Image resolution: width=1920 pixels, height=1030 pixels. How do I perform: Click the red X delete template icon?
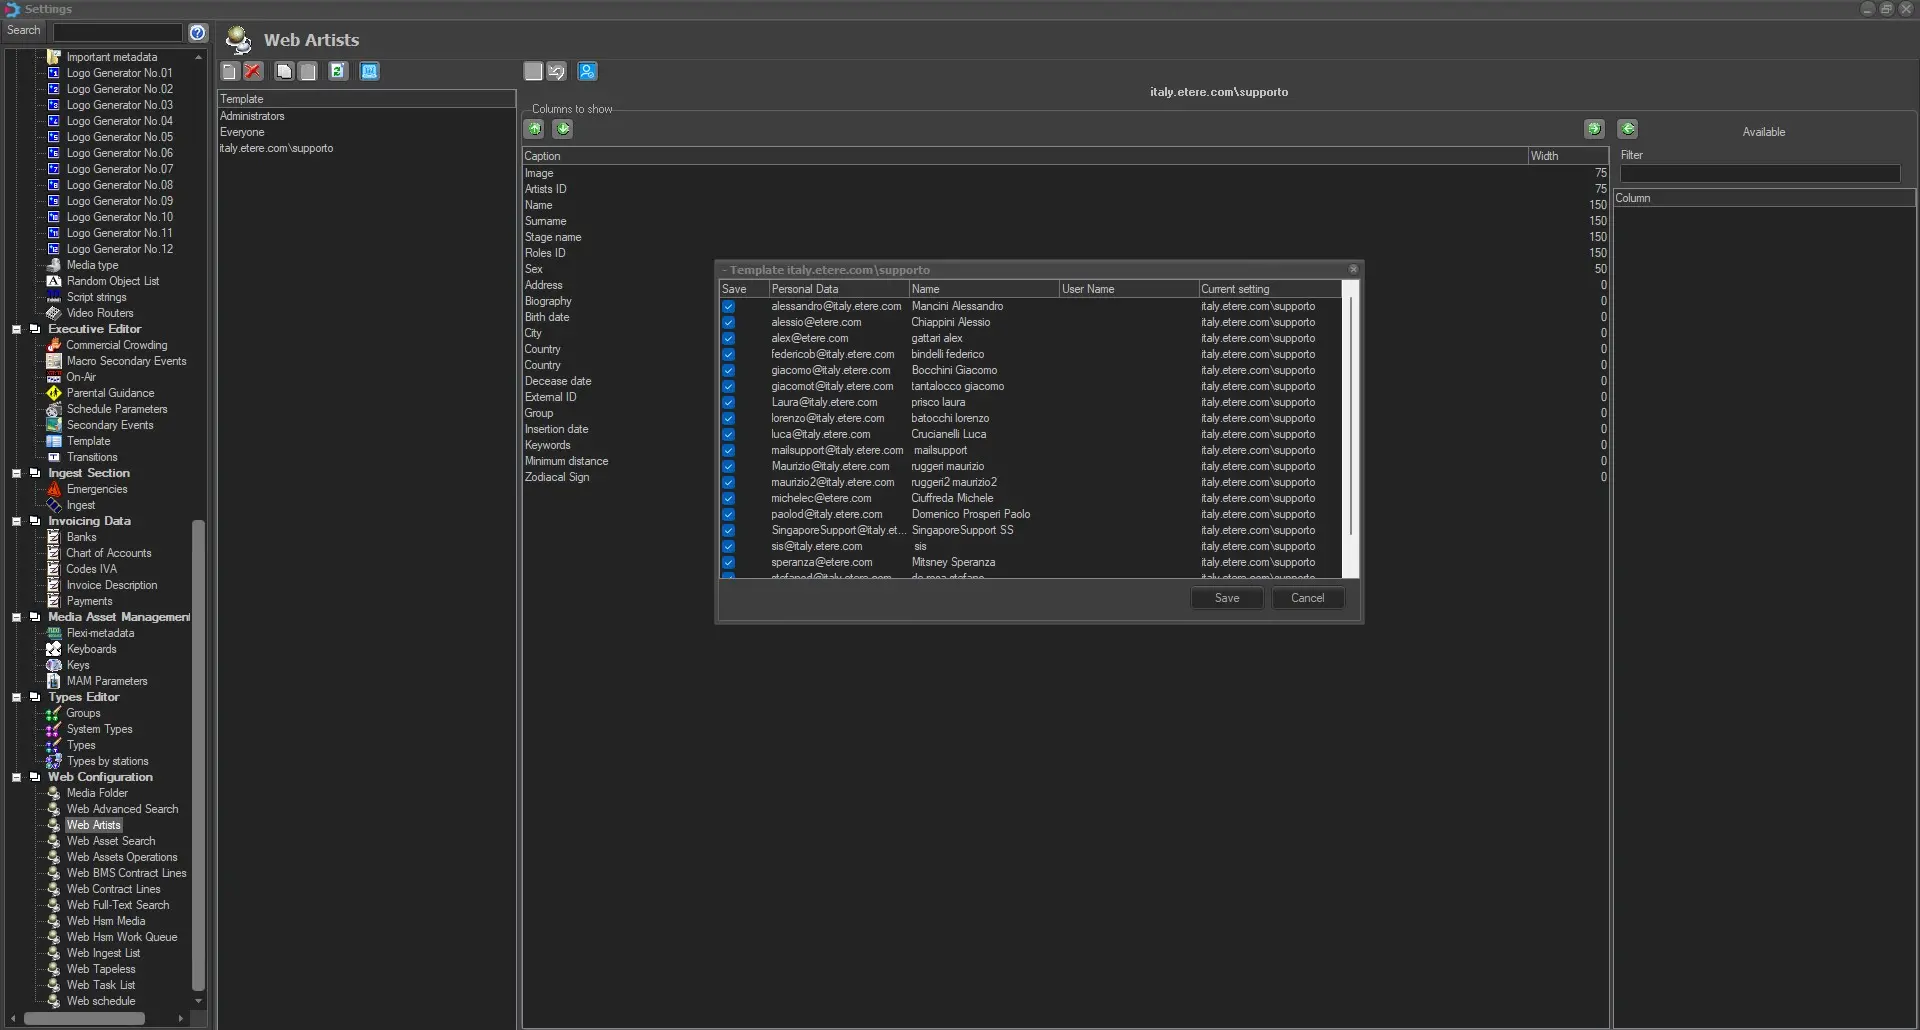click(x=253, y=71)
